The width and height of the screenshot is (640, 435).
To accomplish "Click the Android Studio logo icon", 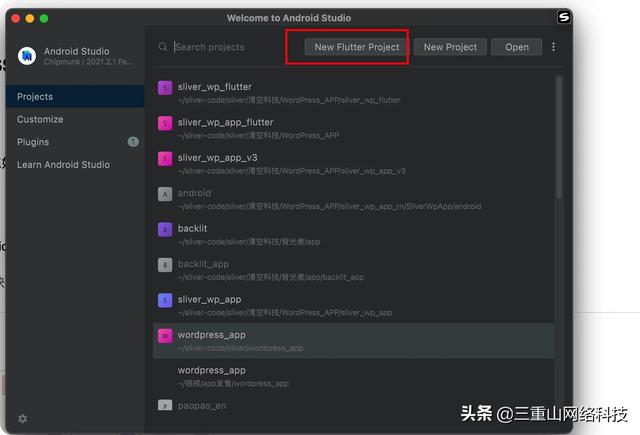I will pyautogui.click(x=27, y=56).
